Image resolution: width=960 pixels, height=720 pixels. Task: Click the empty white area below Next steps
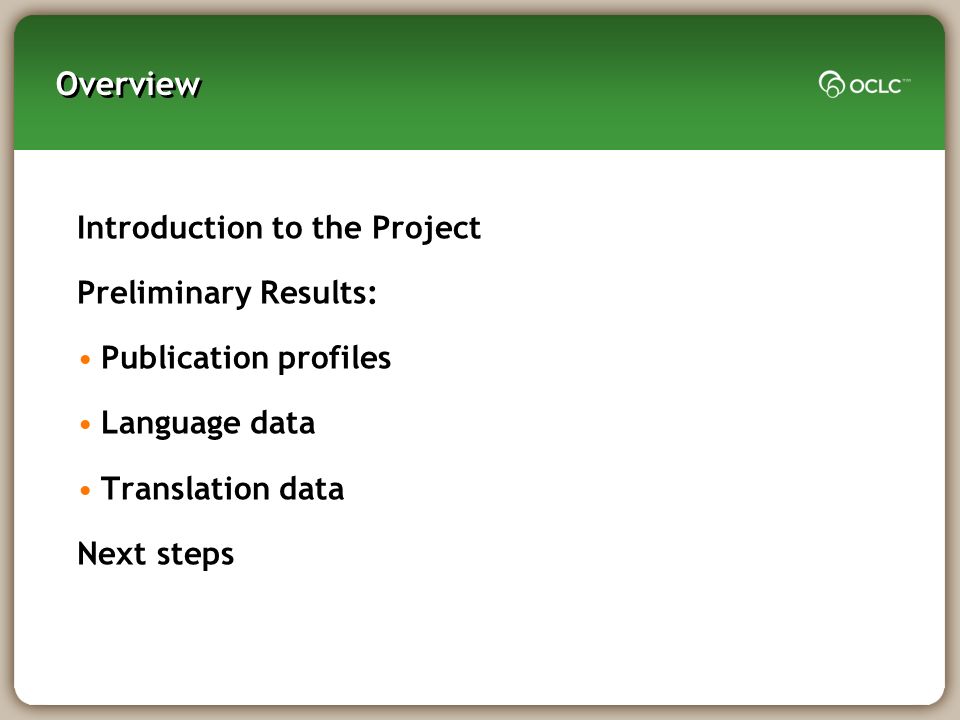click(x=479, y=637)
